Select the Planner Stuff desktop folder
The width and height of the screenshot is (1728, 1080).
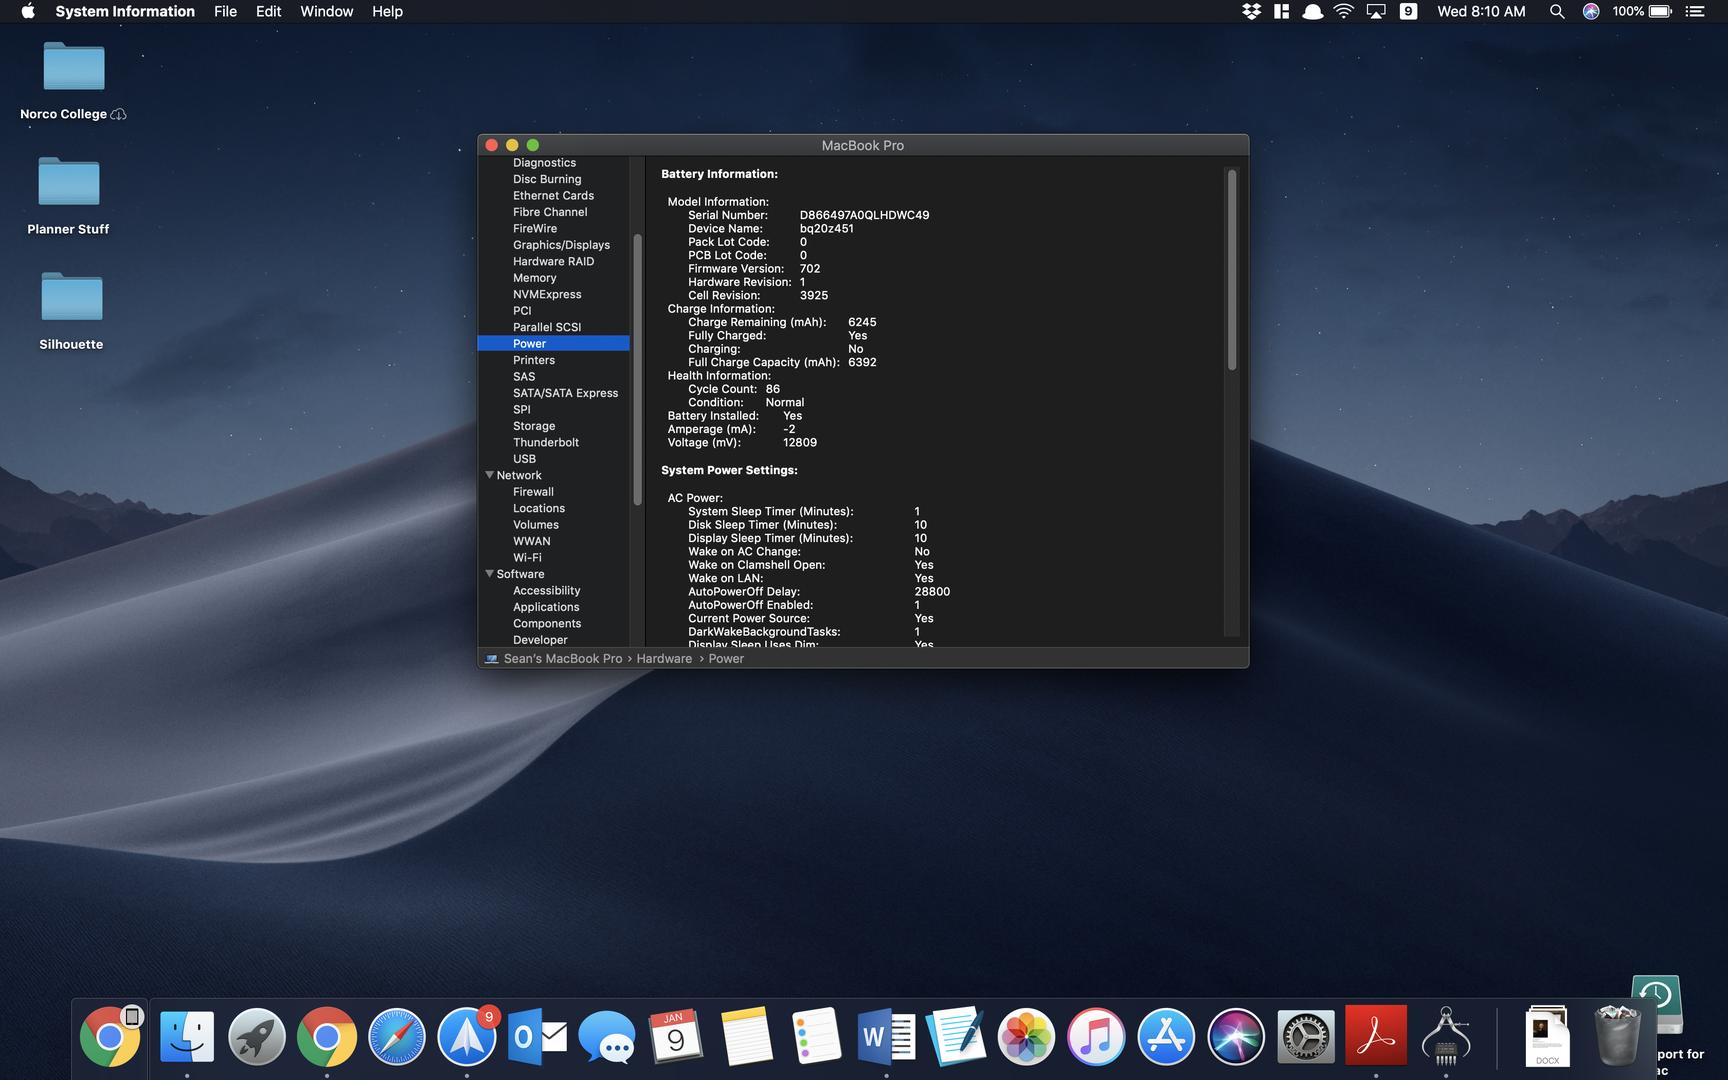pyautogui.click(x=68, y=197)
